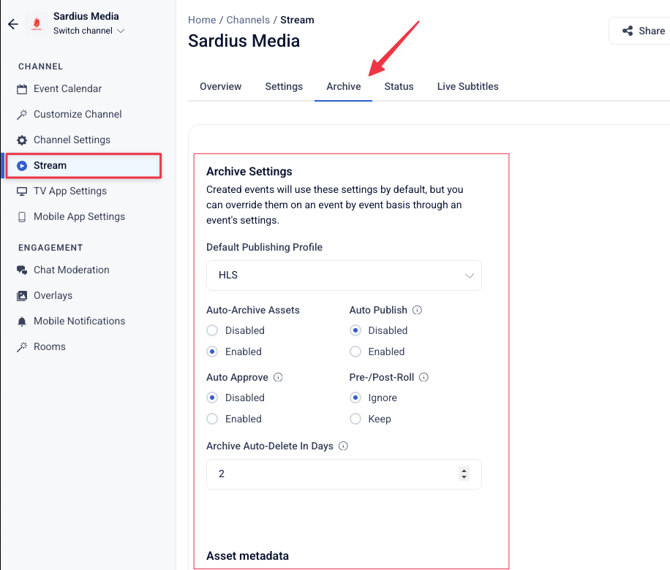Screen dimensions: 670x570
Task: Switch to the Live Subtitles tab
Action: [467, 87]
